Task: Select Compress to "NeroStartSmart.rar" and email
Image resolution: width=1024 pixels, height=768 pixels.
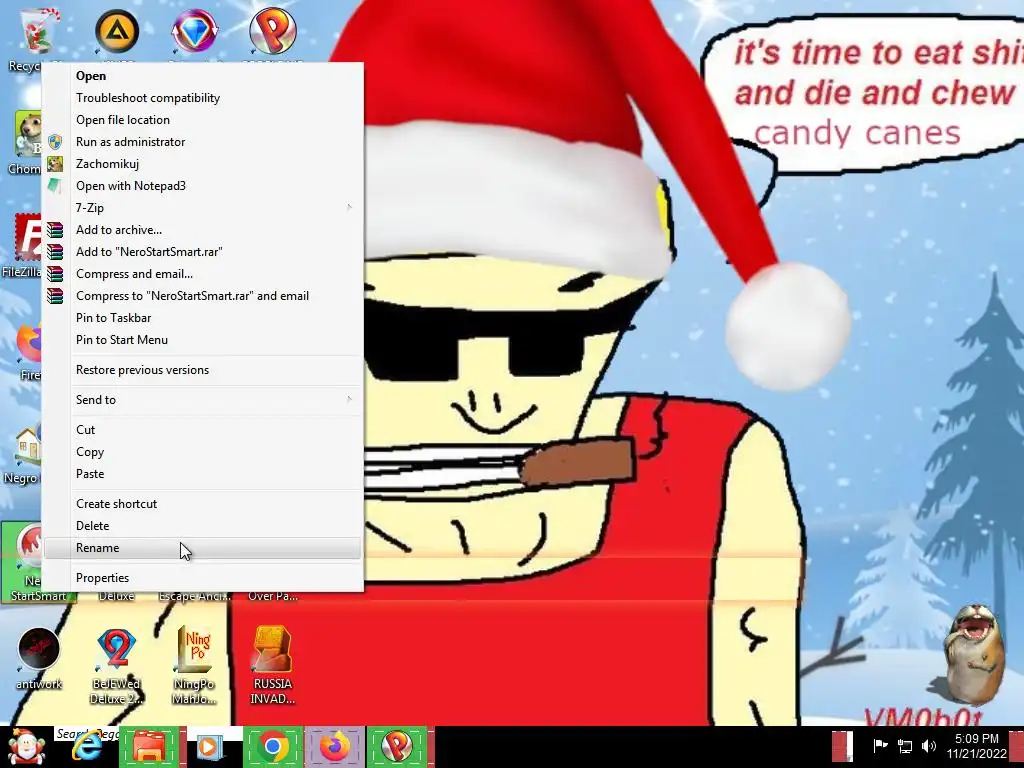Action: click(202, 296)
